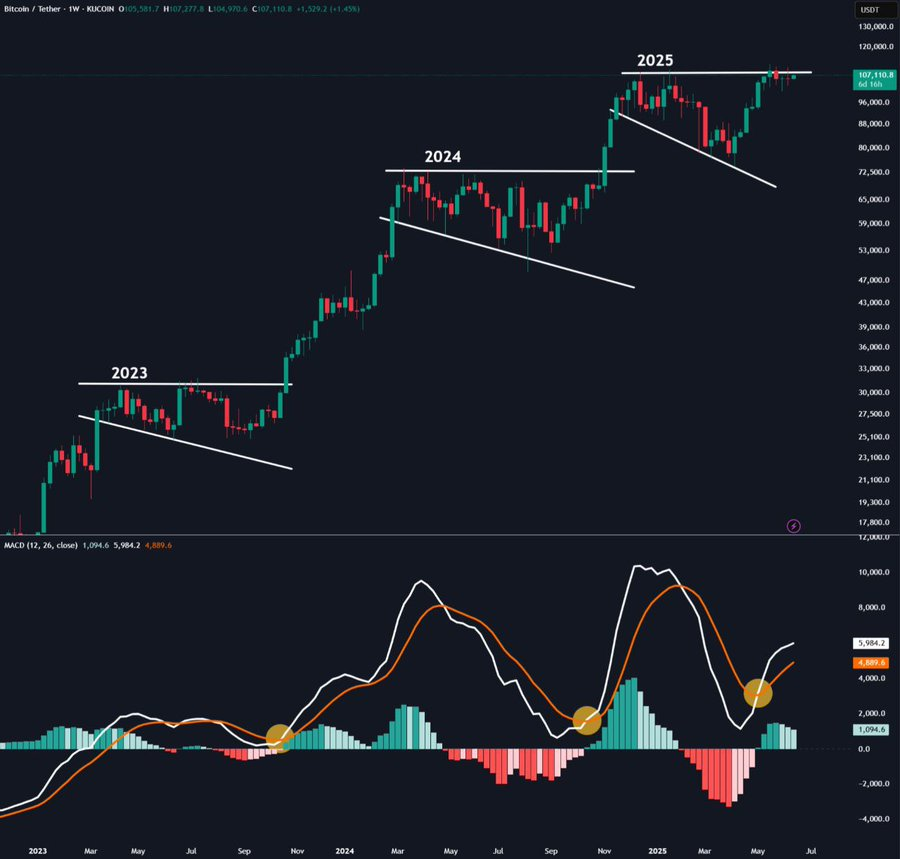Click the purple lightning bolt icon

click(793, 526)
